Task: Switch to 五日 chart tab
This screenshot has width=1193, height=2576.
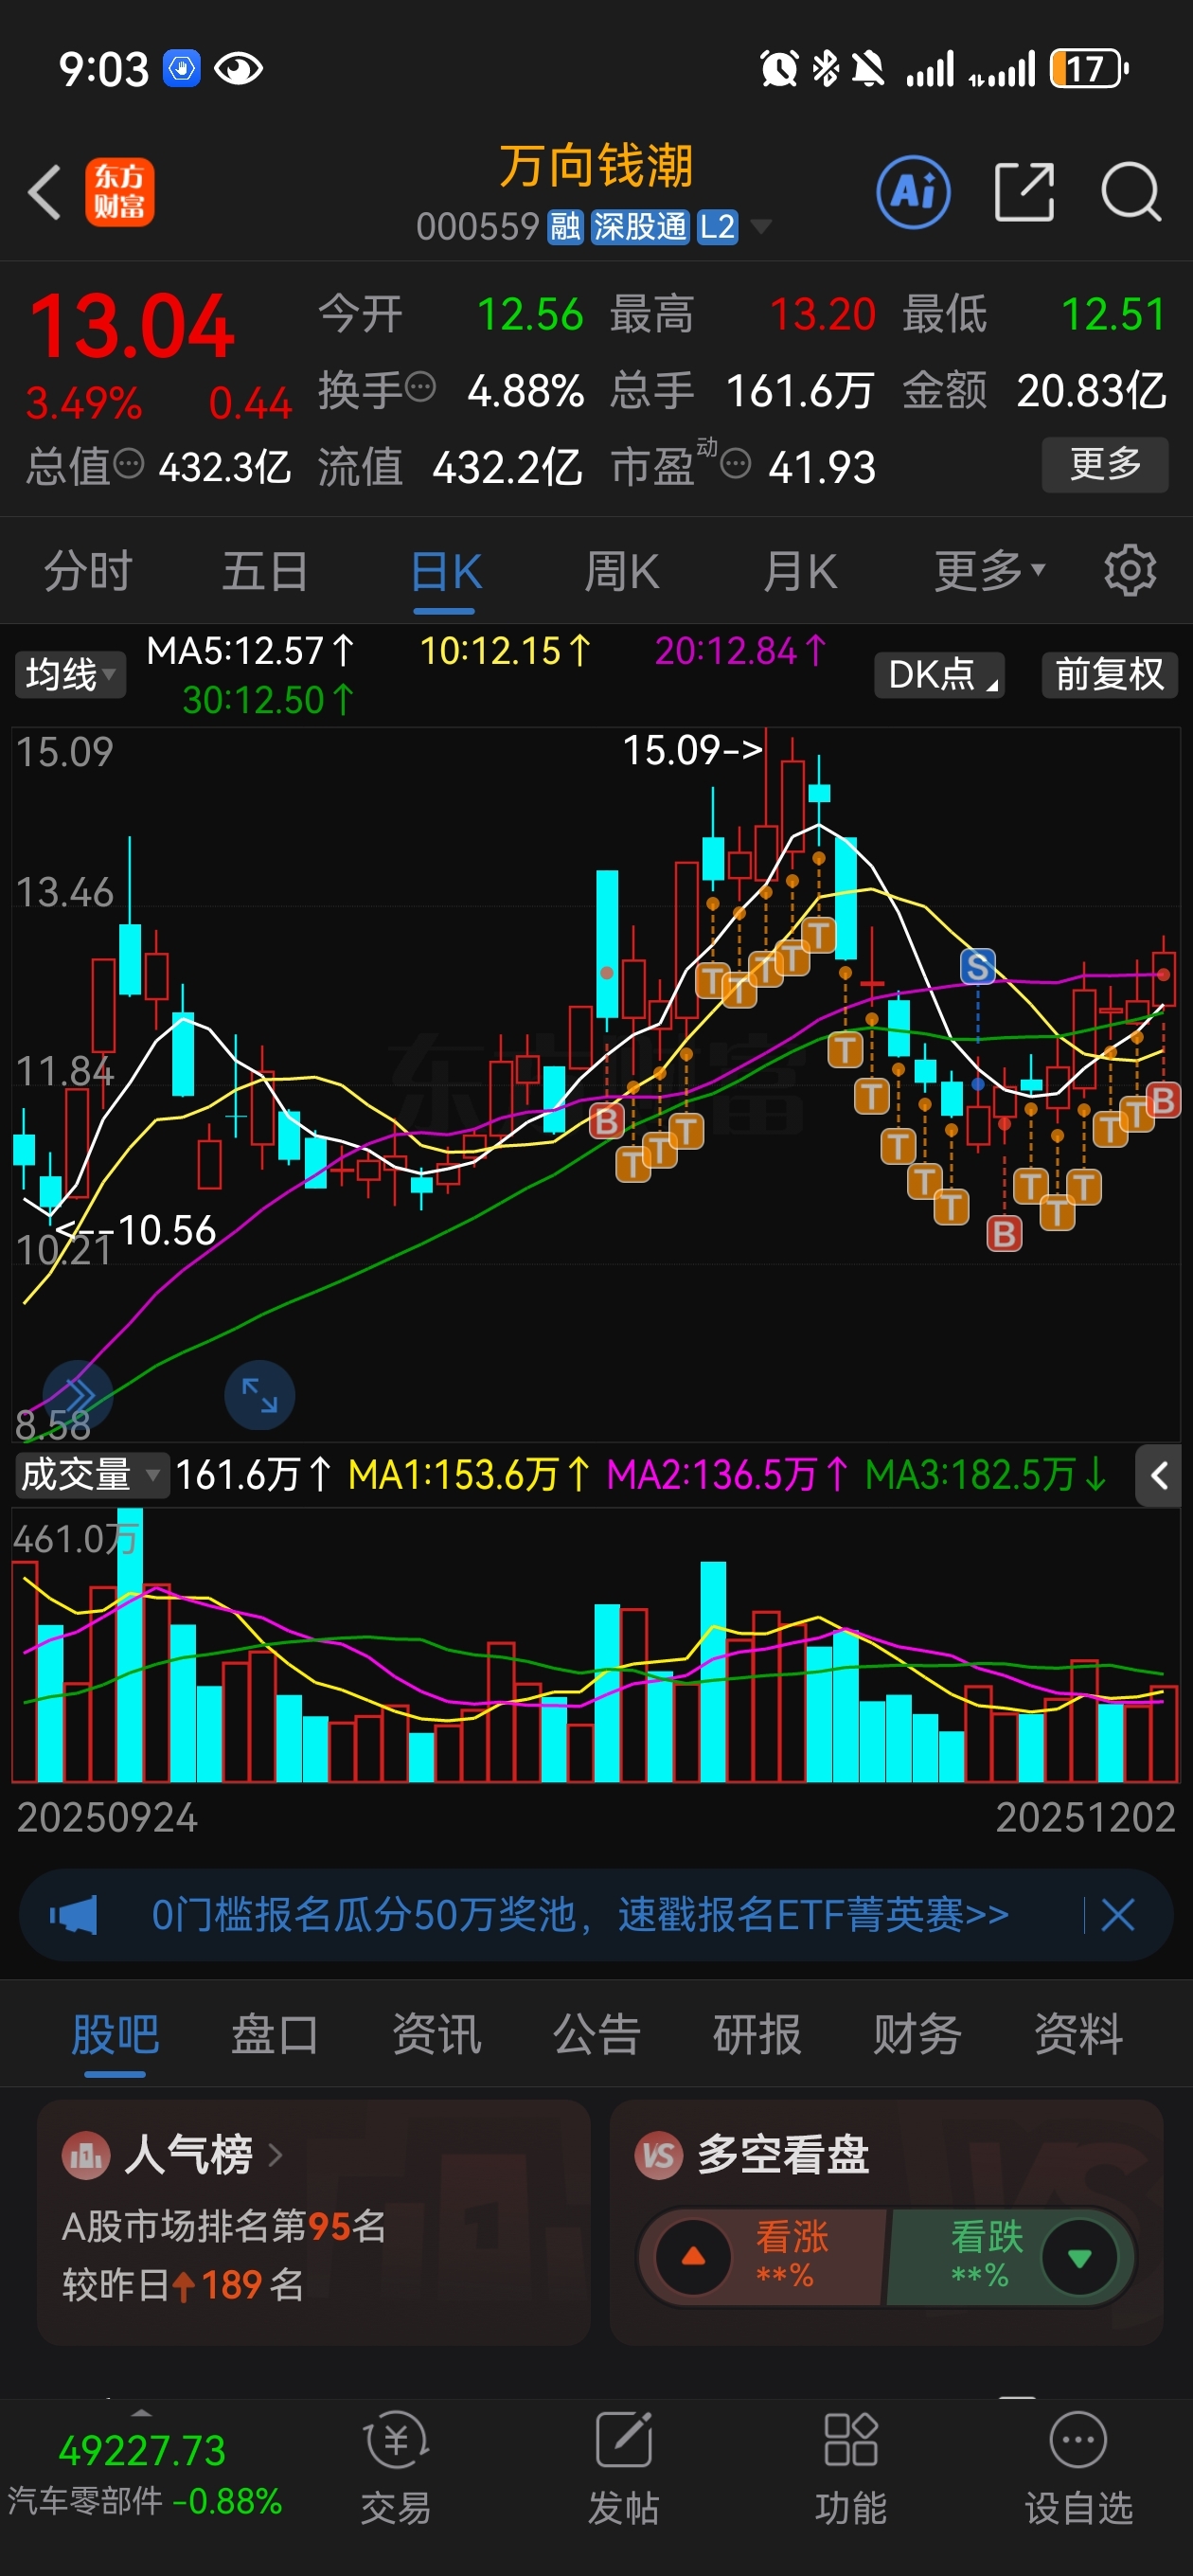Action: tap(265, 571)
